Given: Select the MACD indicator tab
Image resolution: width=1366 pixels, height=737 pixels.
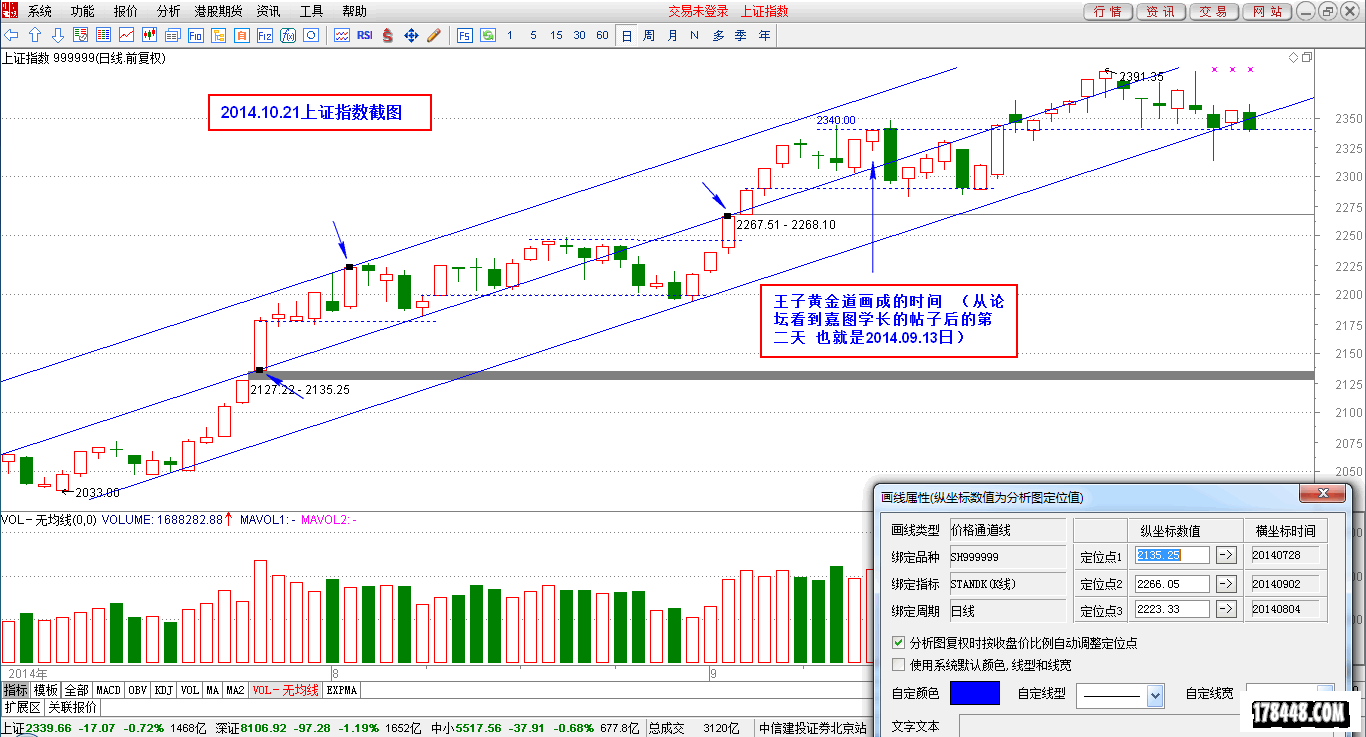Looking at the screenshot, I should click(108, 690).
